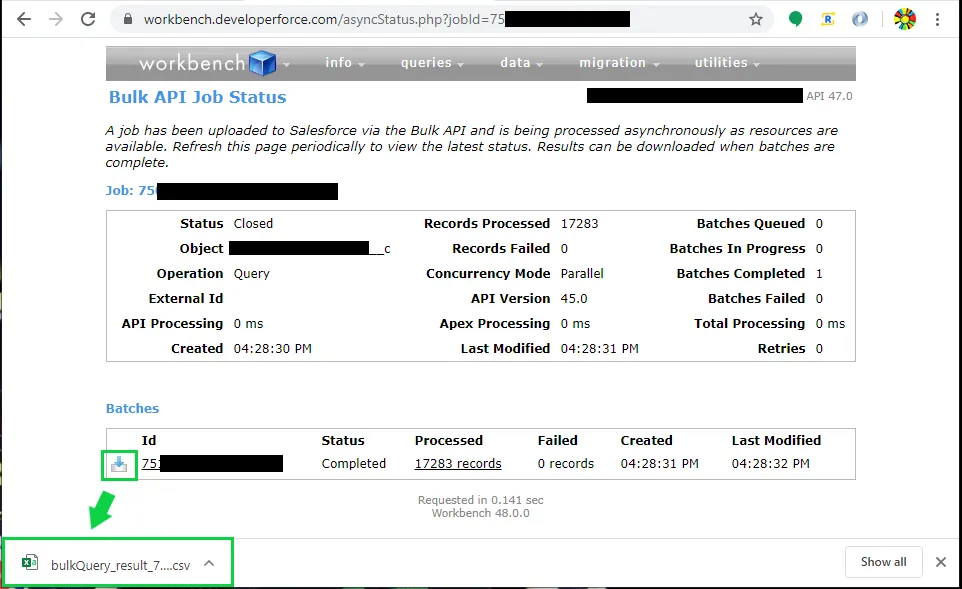Open the data dropdown menu
Image resolution: width=962 pixels, height=589 pixels.
[521, 63]
